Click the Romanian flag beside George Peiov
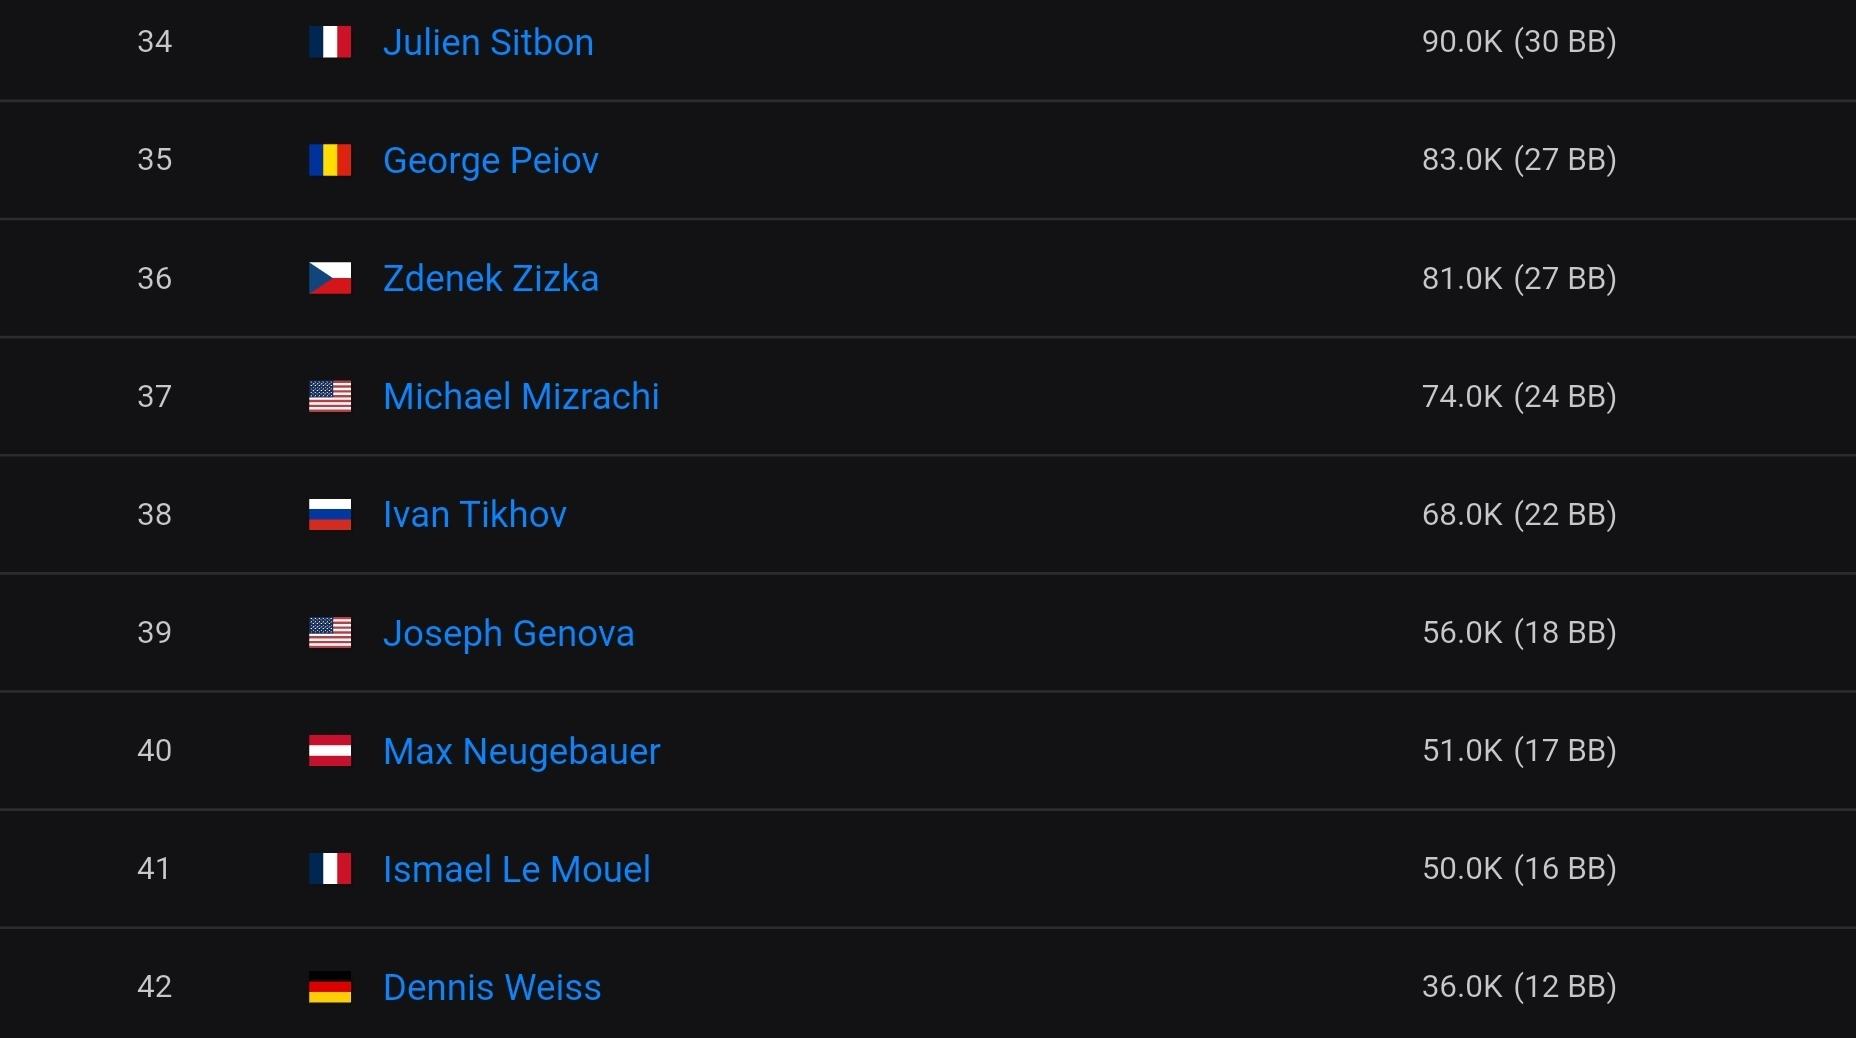The image size is (1856, 1038). click(x=330, y=160)
